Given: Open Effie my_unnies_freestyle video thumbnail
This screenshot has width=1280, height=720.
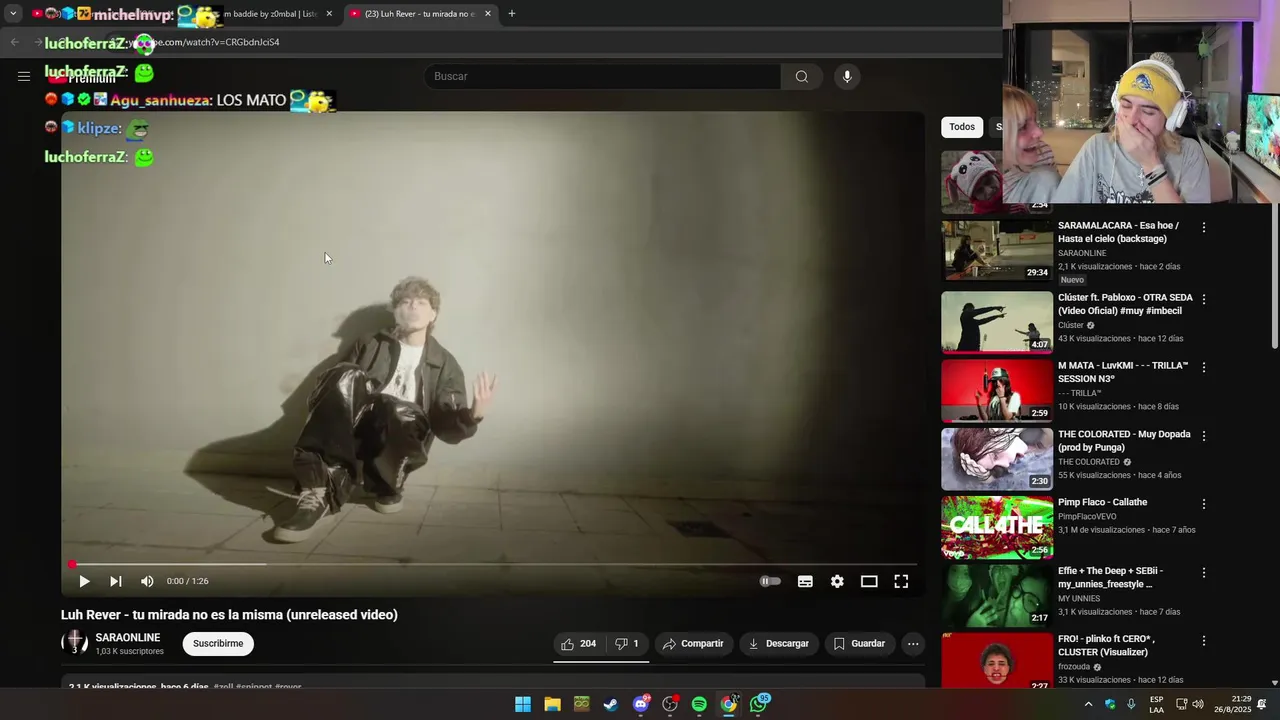Looking at the screenshot, I should coord(997,596).
